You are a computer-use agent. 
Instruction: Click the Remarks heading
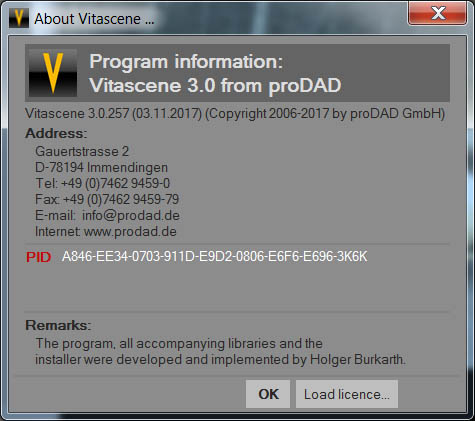58,325
